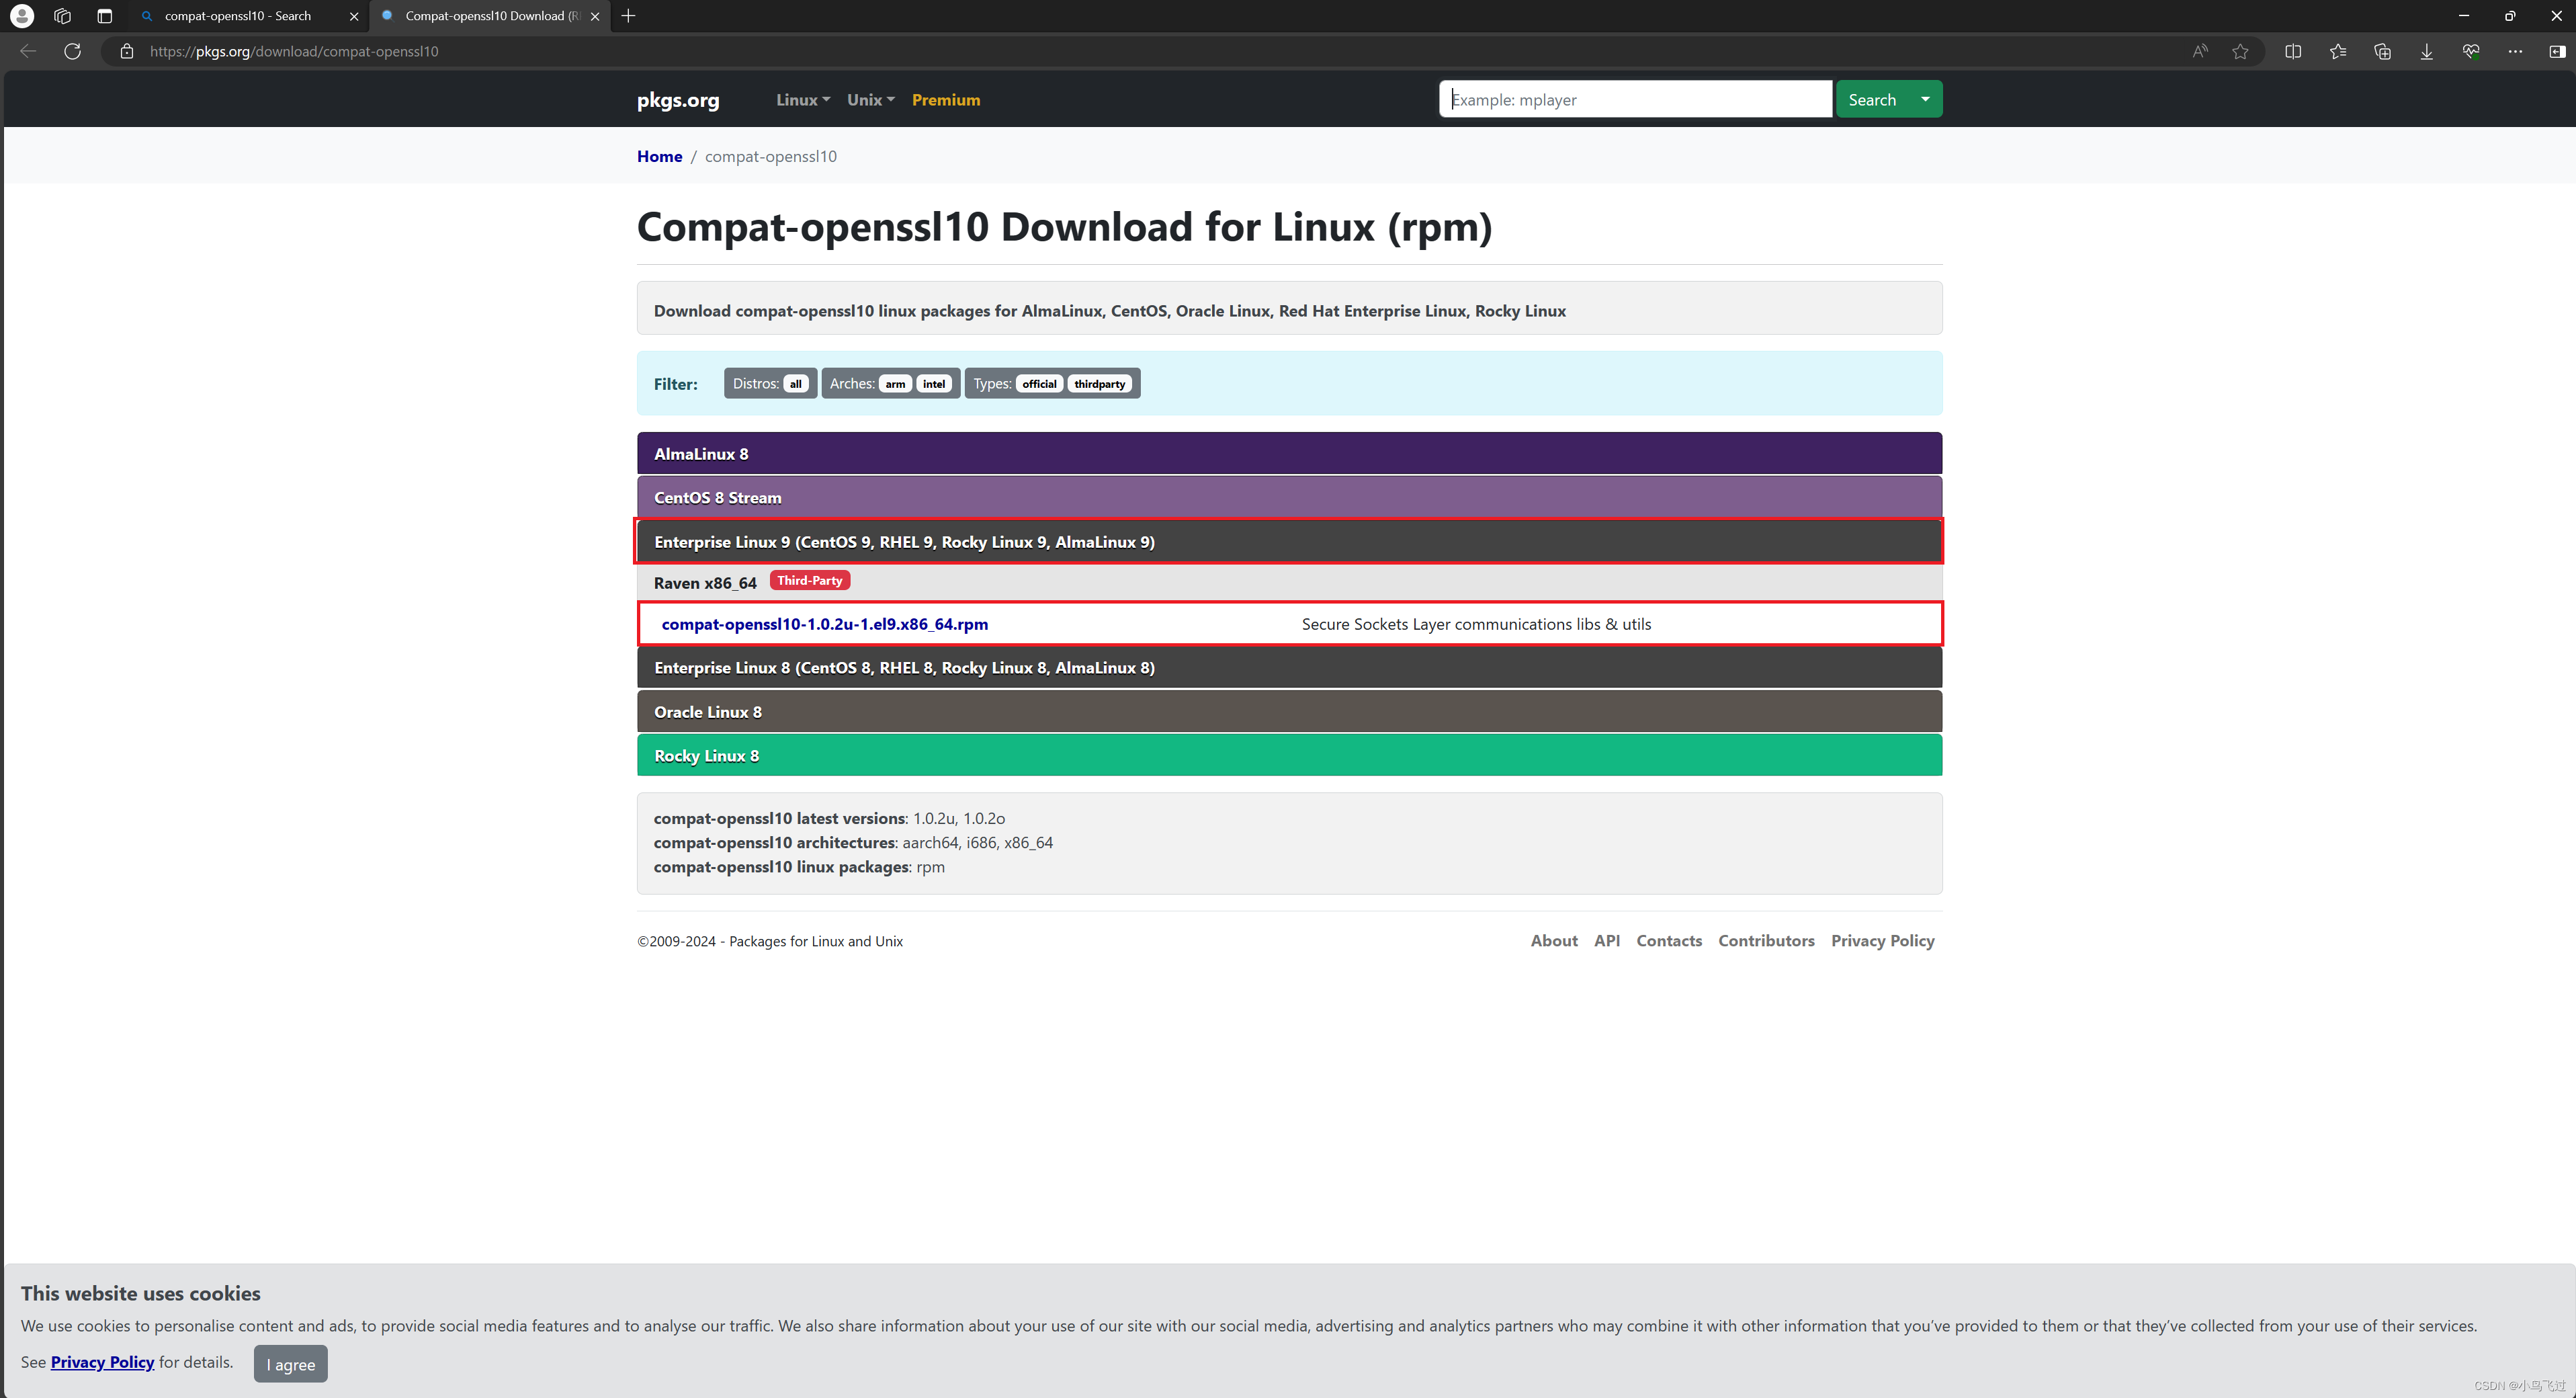Toggle the arm architecture filter

click(x=895, y=384)
